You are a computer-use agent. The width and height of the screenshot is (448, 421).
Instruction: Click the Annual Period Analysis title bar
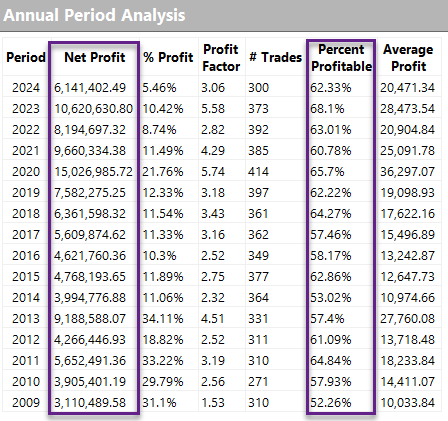pos(224,15)
